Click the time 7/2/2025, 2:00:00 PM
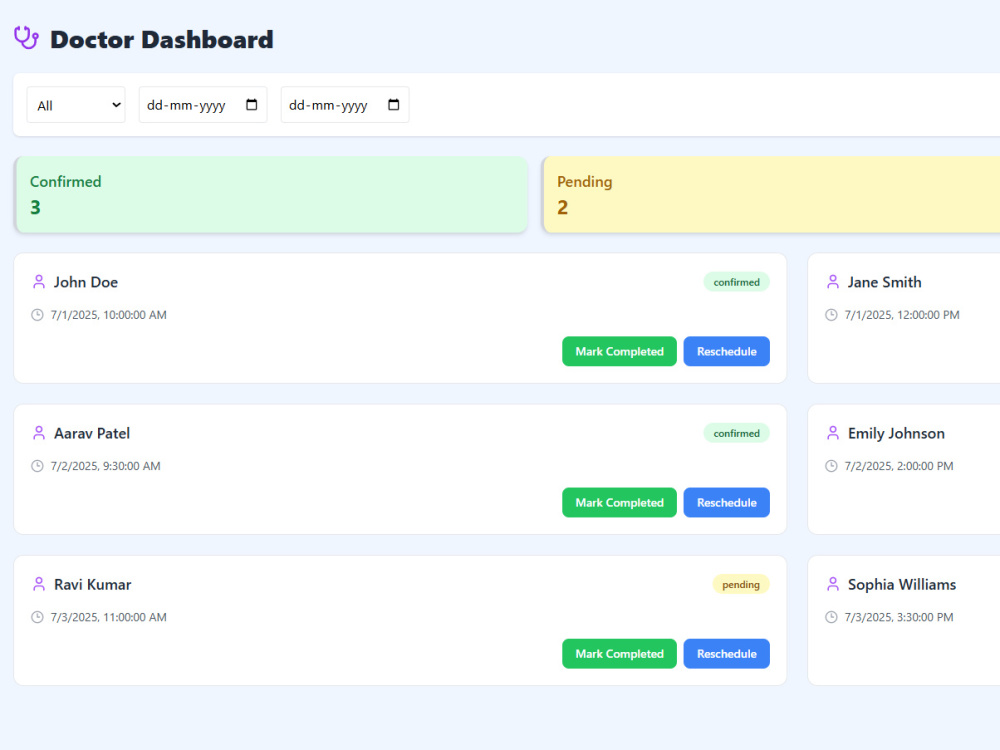This screenshot has width=1000, height=750. [x=899, y=466]
